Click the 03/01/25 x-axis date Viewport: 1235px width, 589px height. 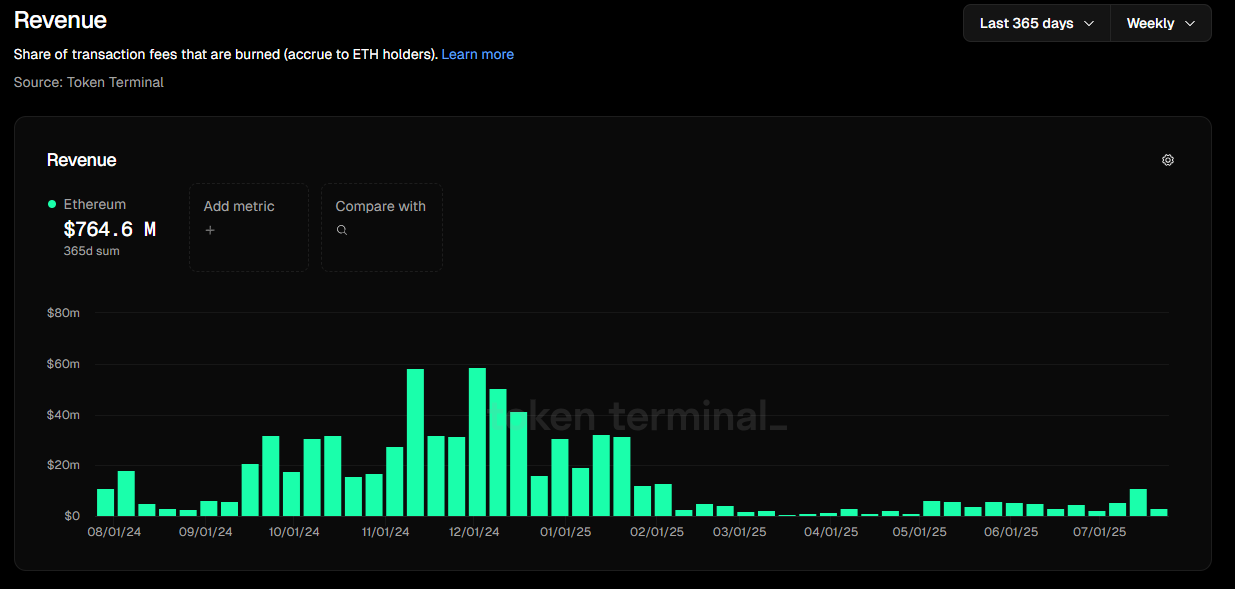coord(740,532)
